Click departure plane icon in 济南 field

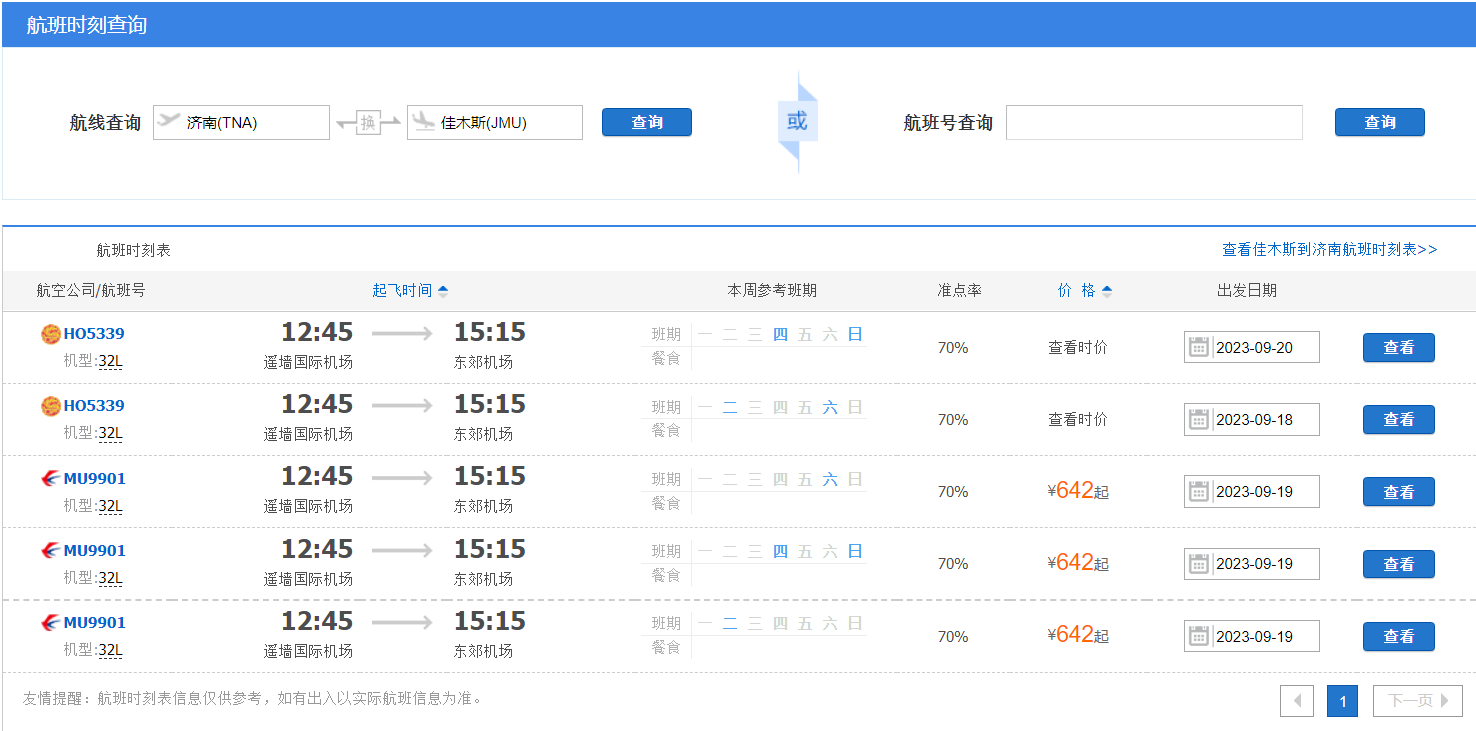pyautogui.click(x=170, y=121)
